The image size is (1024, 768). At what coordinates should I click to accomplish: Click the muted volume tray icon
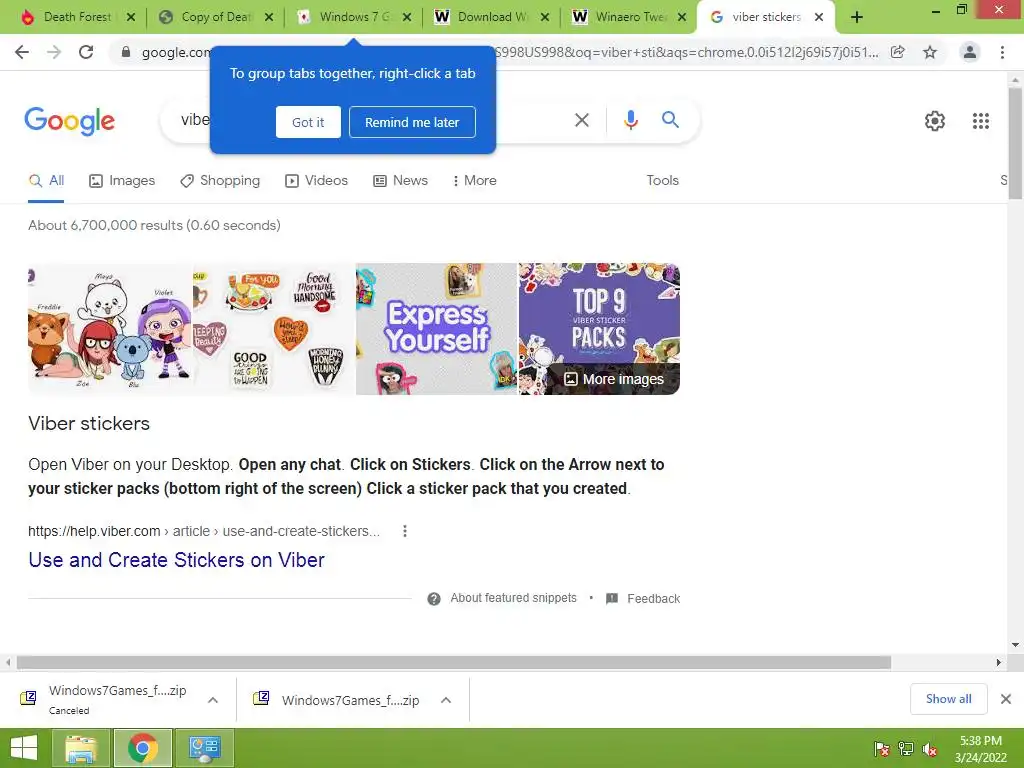coord(930,750)
